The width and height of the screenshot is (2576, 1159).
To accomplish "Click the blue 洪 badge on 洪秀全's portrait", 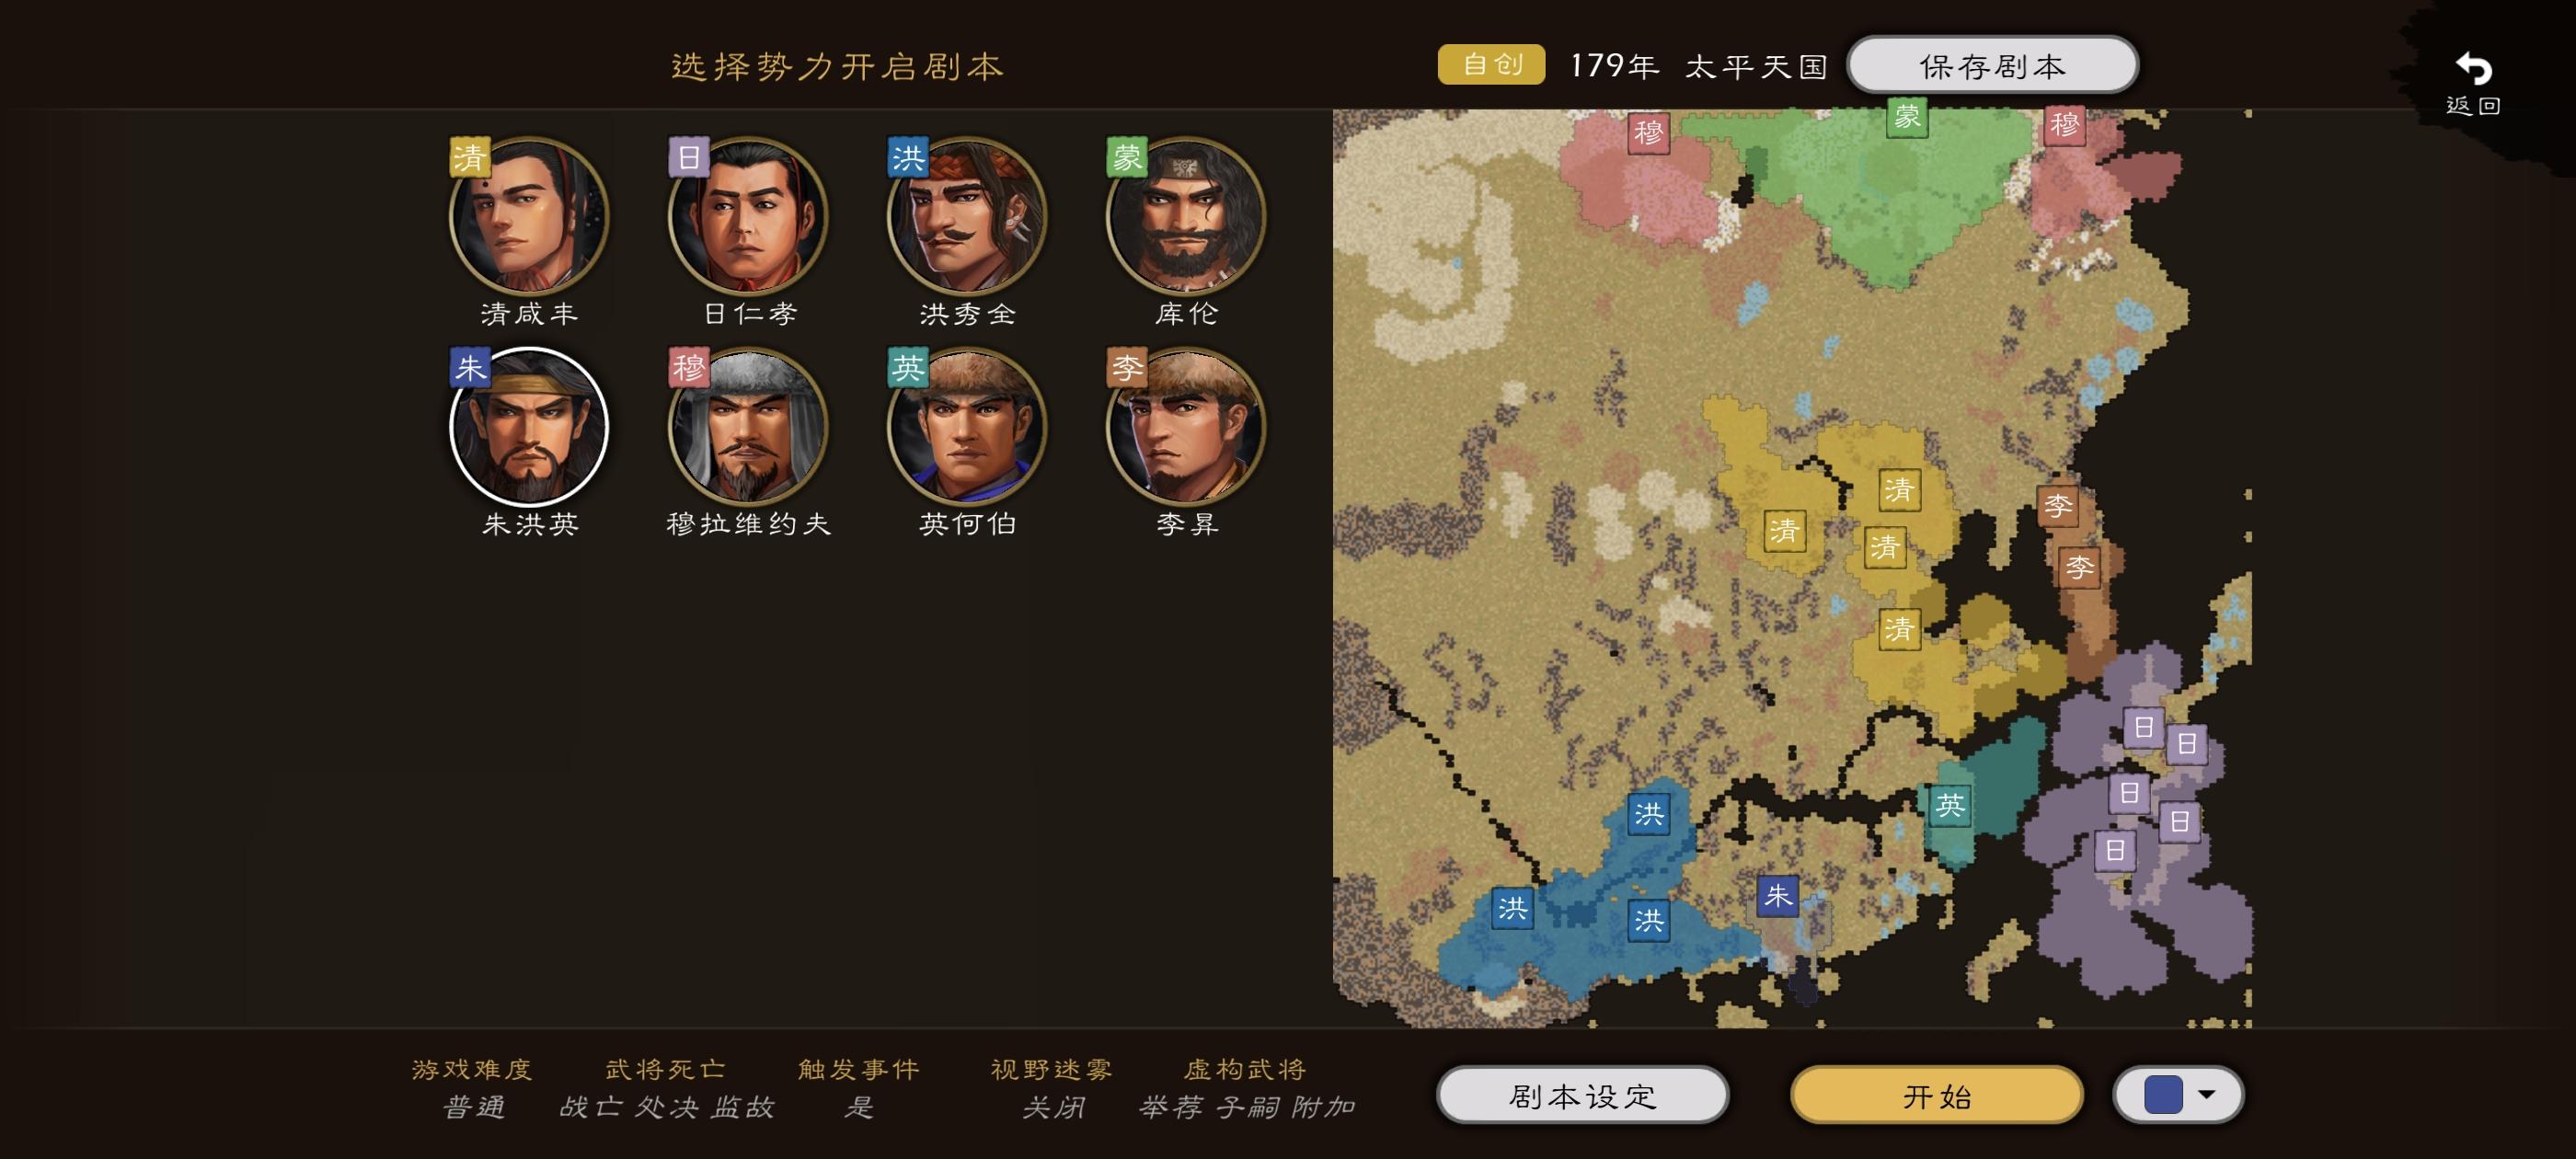I will (x=907, y=157).
